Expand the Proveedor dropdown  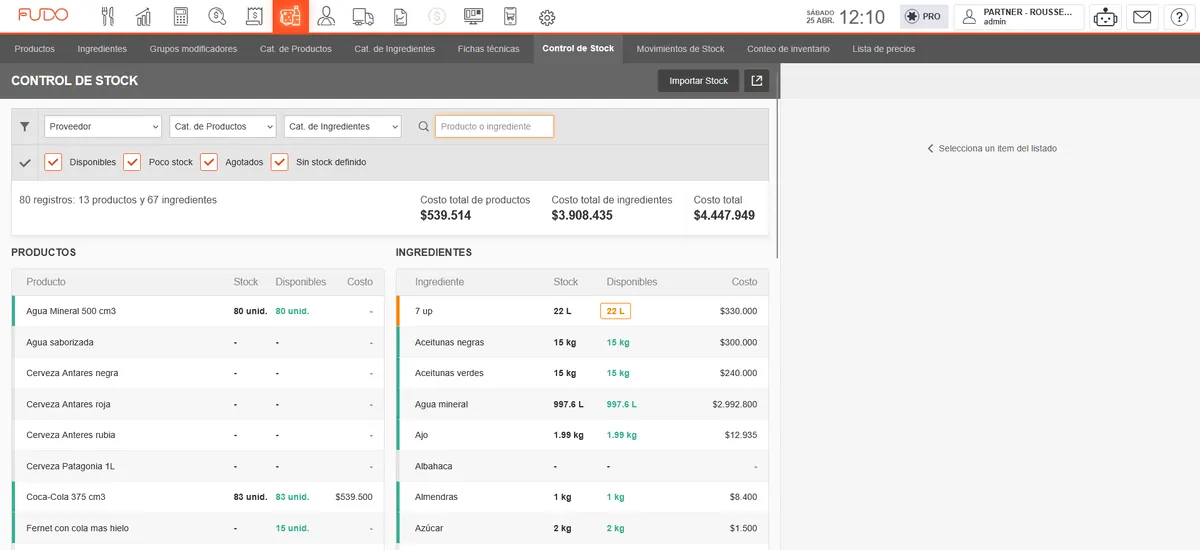pos(103,127)
